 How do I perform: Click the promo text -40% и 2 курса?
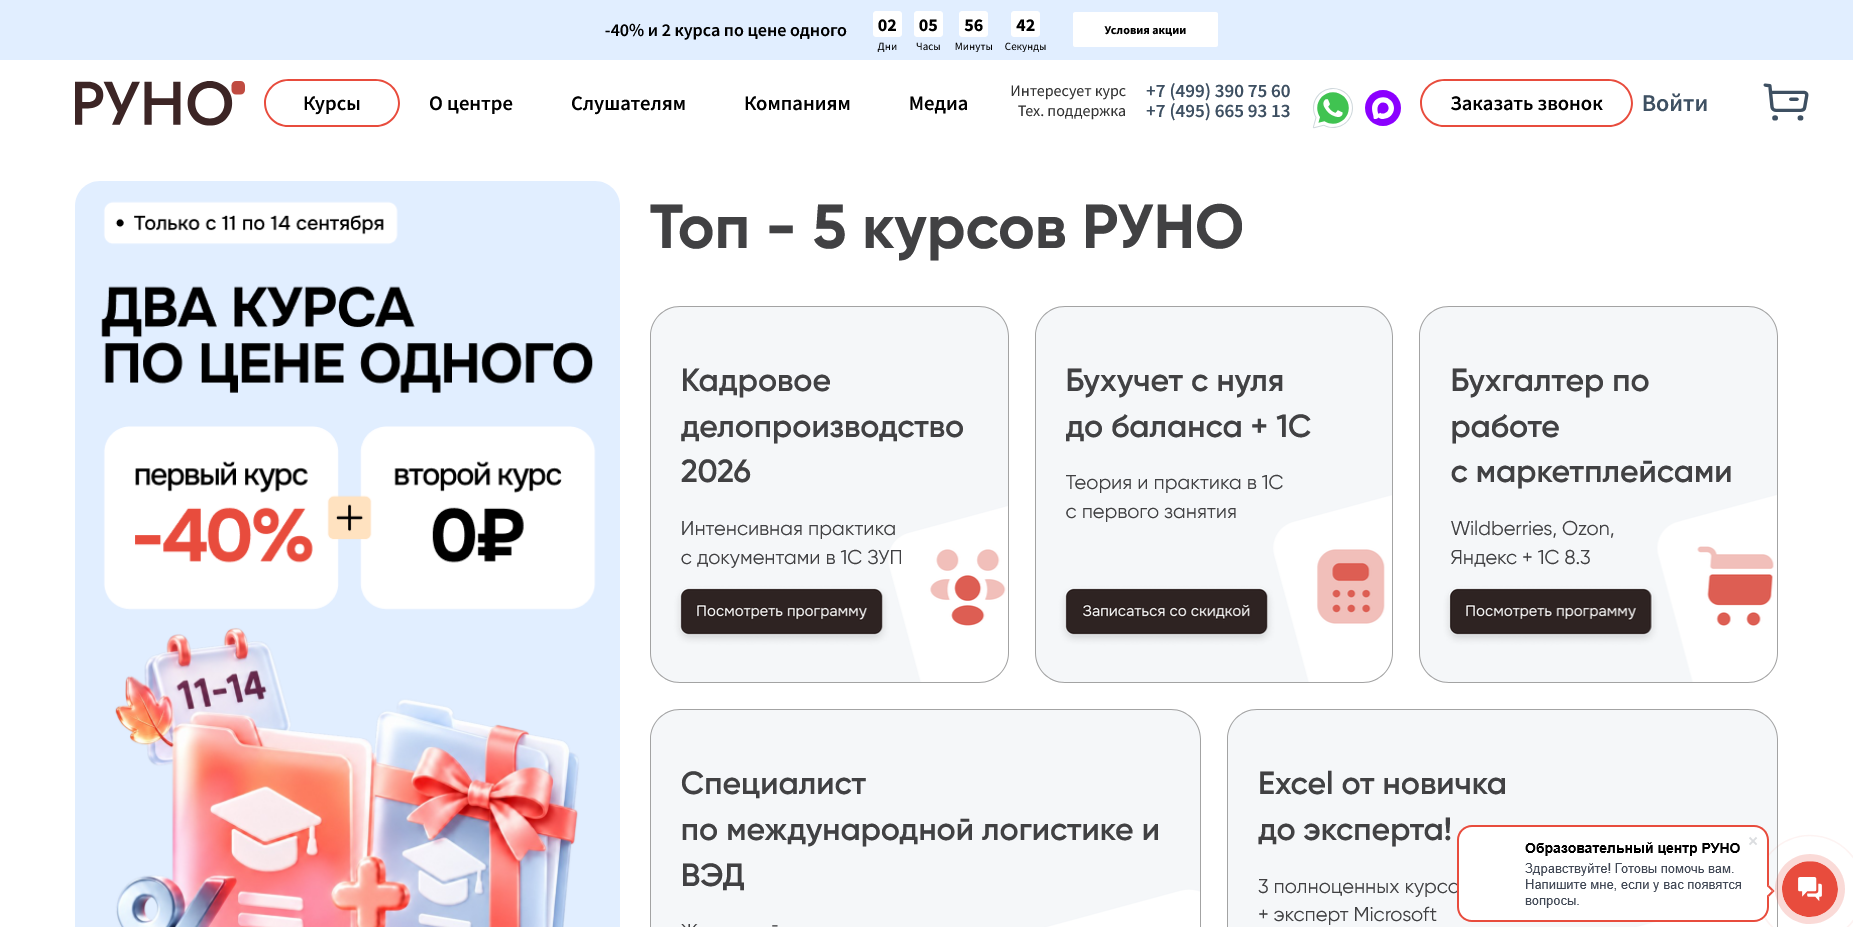[x=725, y=30]
